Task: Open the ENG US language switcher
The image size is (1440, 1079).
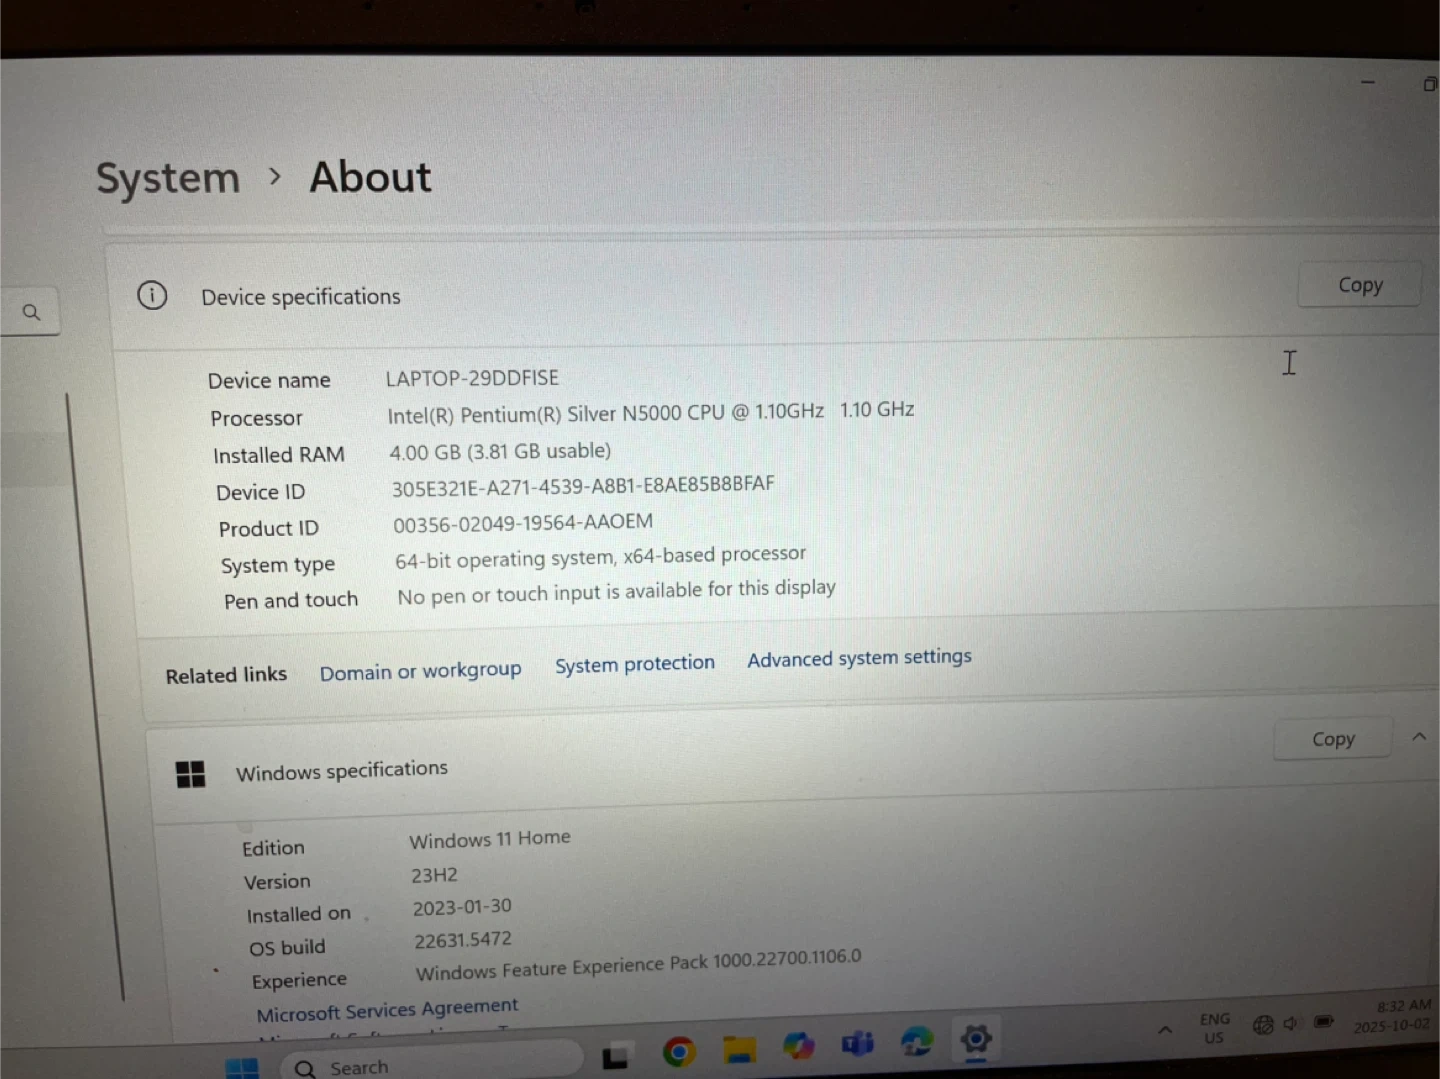Action: [1214, 1028]
